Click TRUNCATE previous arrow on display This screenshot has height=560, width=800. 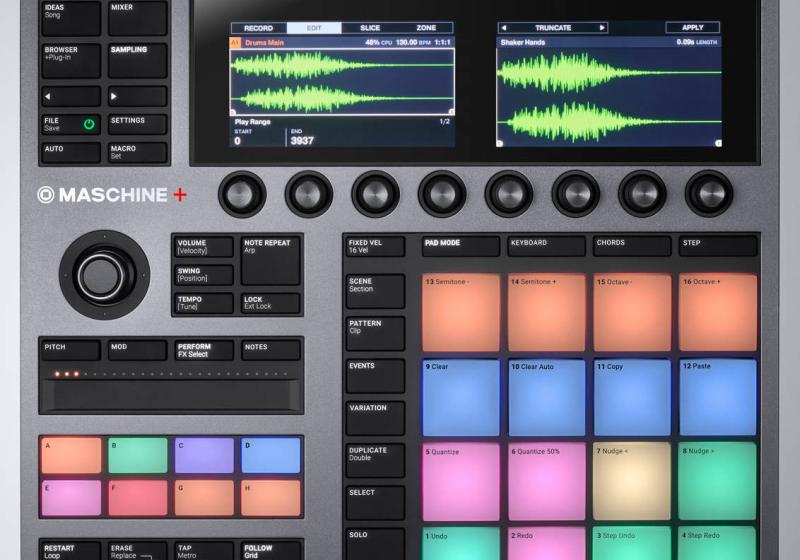coord(504,28)
